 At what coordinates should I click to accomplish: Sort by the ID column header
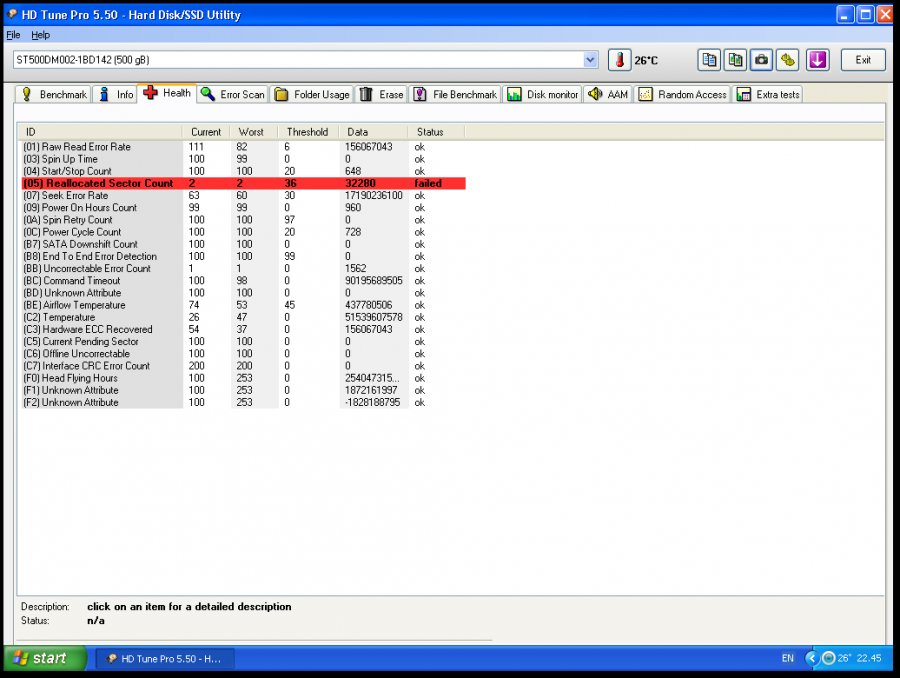100,132
